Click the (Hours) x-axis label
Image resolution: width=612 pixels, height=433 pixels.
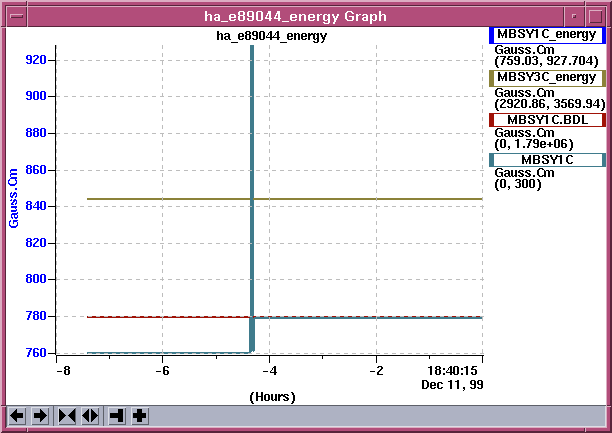270,396
